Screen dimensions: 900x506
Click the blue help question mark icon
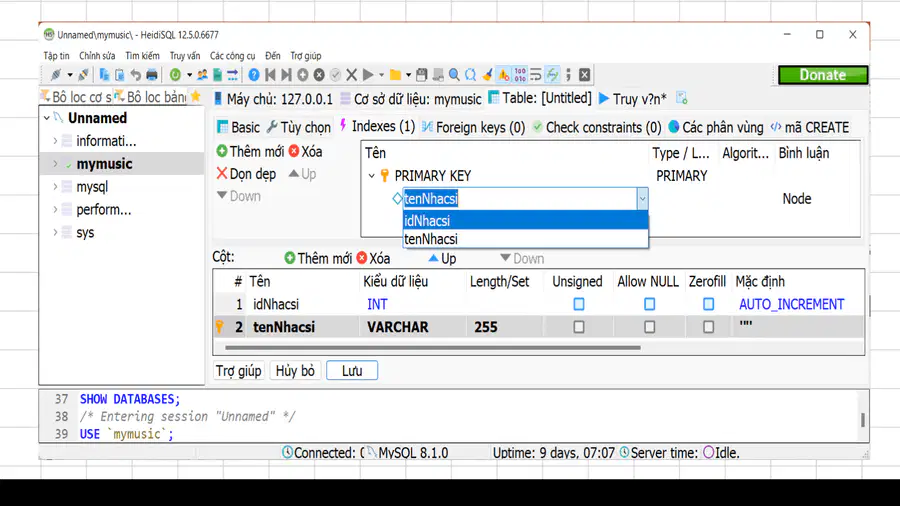point(254,75)
